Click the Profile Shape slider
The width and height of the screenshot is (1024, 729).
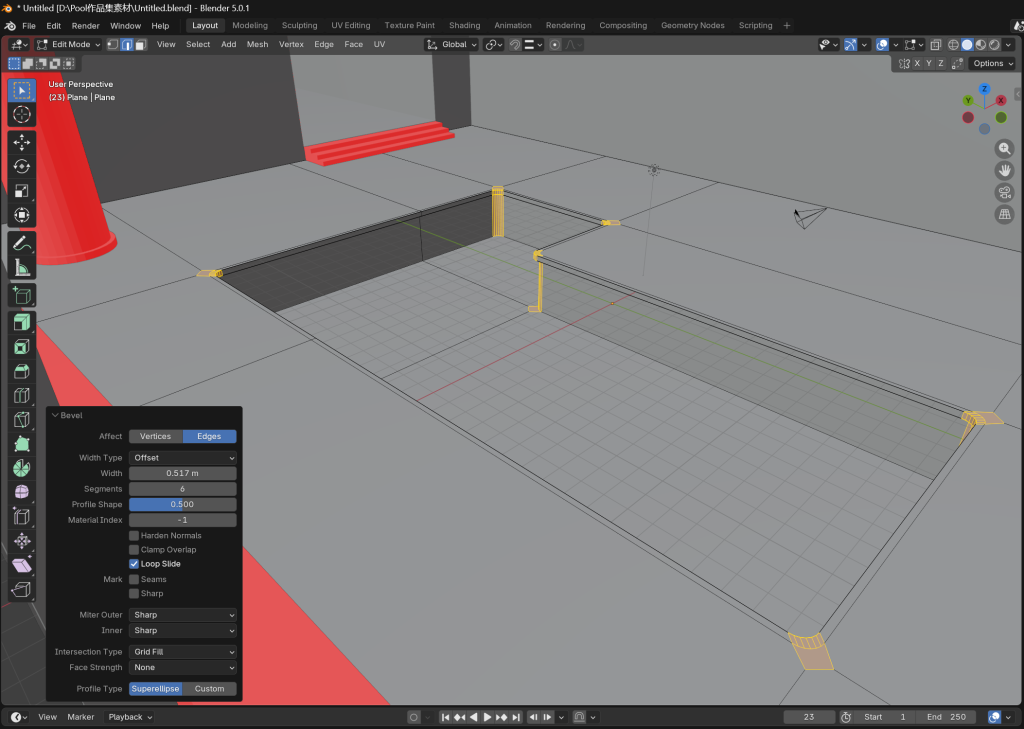tap(183, 505)
